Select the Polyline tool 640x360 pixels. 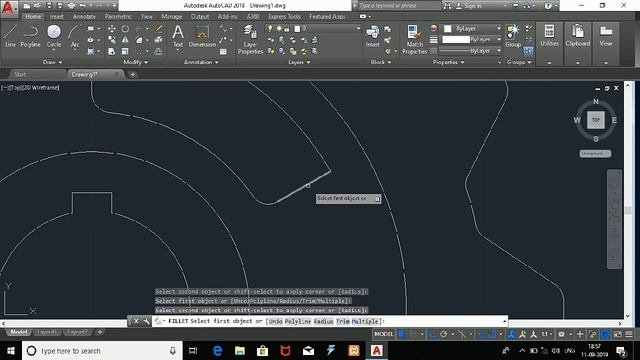pyautogui.click(x=31, y=36)
